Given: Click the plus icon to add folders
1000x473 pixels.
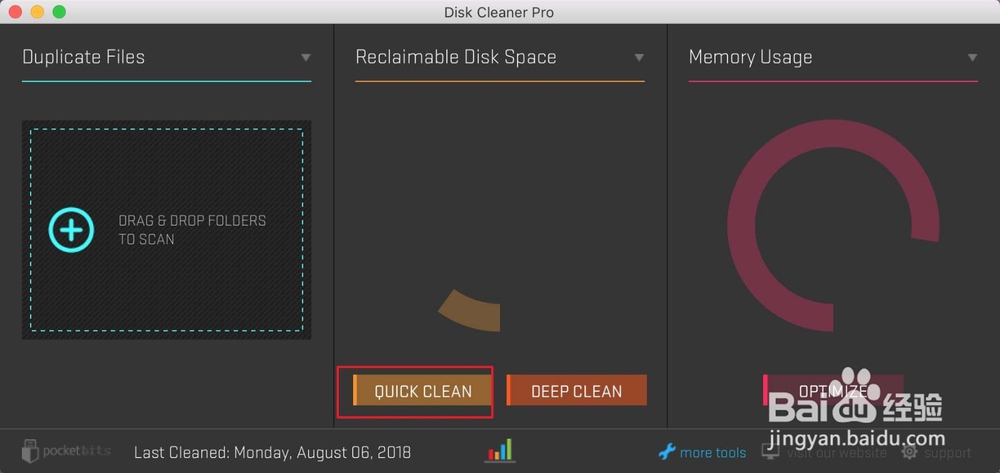Looking at the screenshot, I should (x=72, y=231).
